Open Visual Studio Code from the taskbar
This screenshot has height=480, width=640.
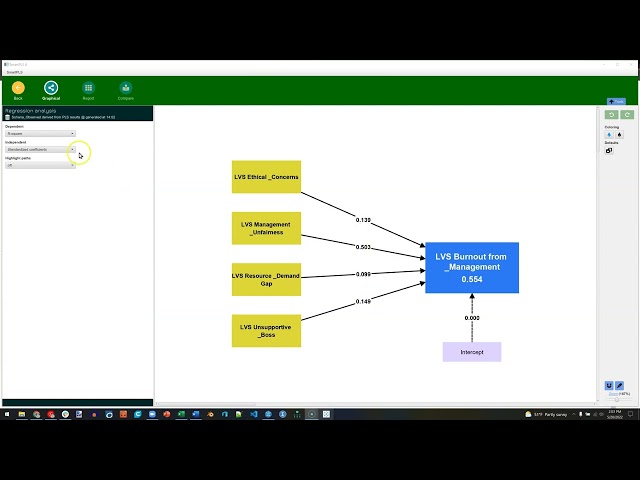pyautogui.click(x=253, y=414)
